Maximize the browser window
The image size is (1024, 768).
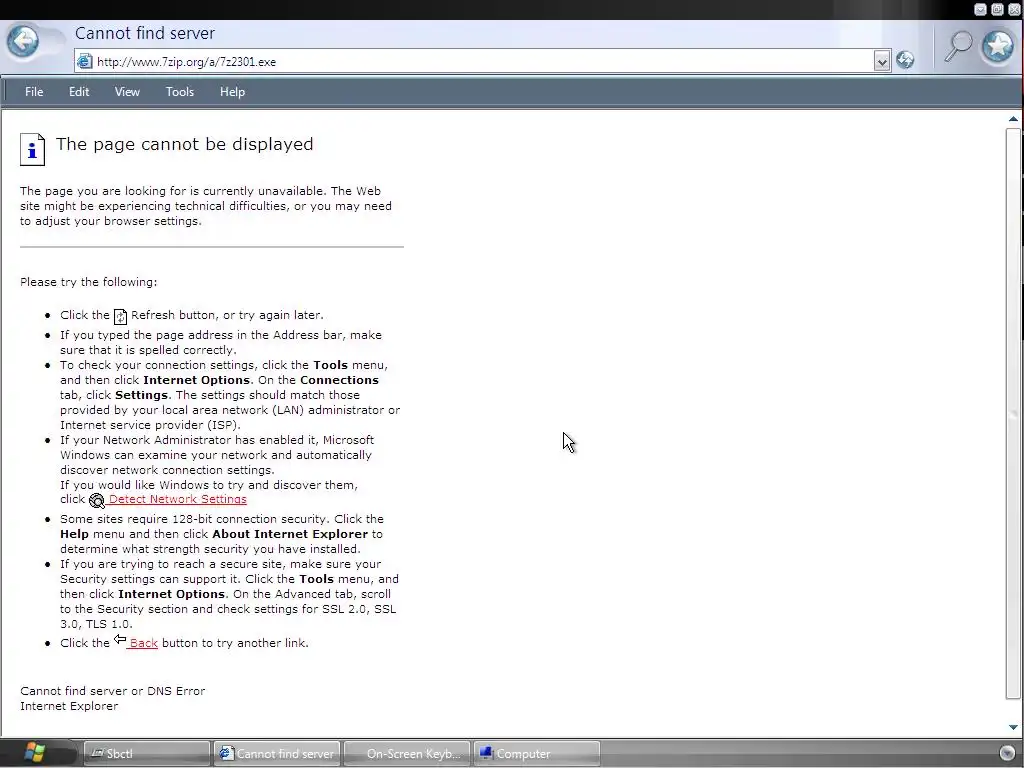[997, 9]
